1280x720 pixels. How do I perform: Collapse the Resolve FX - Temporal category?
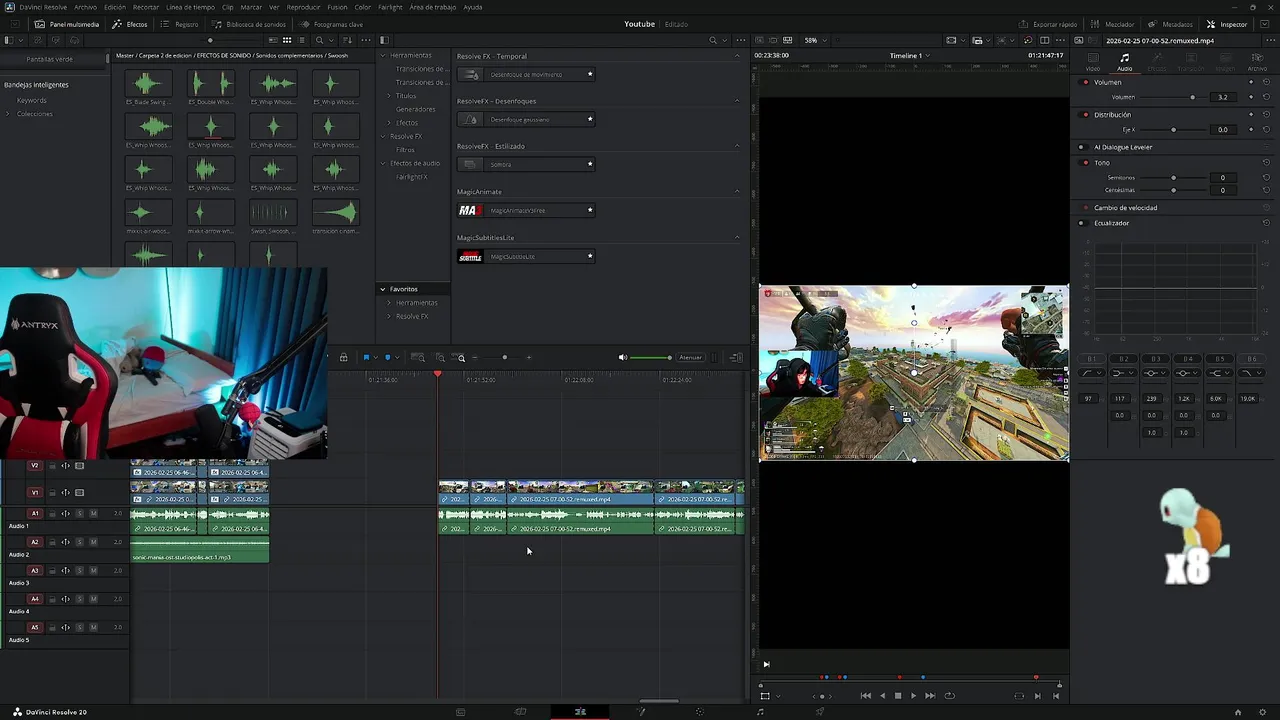pyautogui.click(x=738, y=56)
